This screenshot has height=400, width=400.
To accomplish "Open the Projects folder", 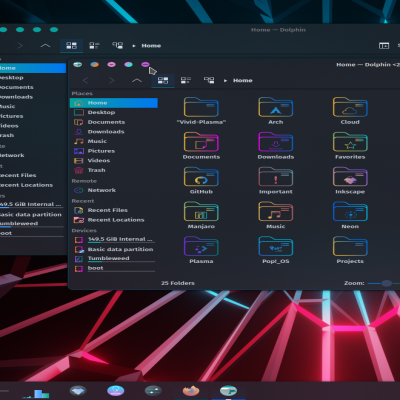I will 350,250.
